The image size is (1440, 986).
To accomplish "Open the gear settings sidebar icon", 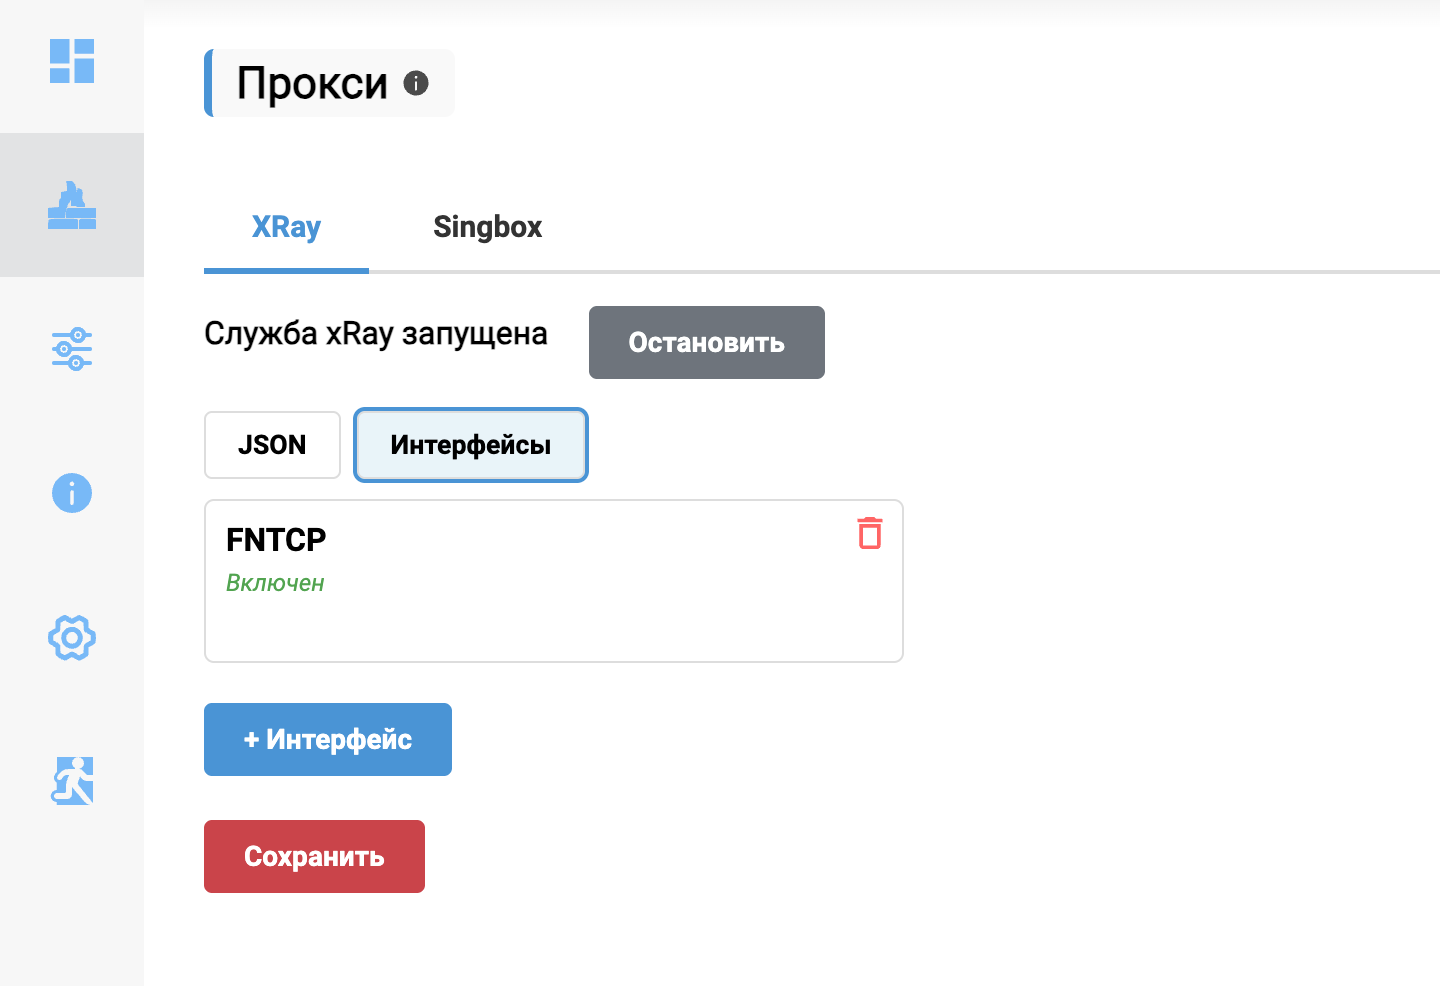I will 72,637.
